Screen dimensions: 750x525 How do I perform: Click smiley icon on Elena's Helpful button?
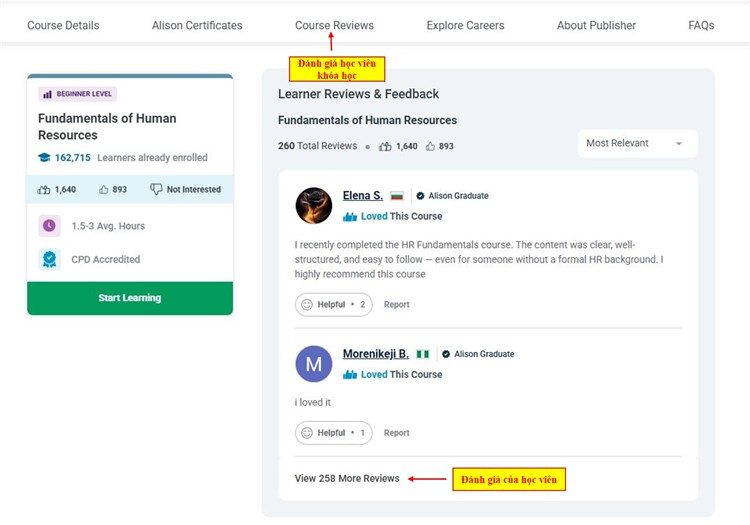pos(307,305)
